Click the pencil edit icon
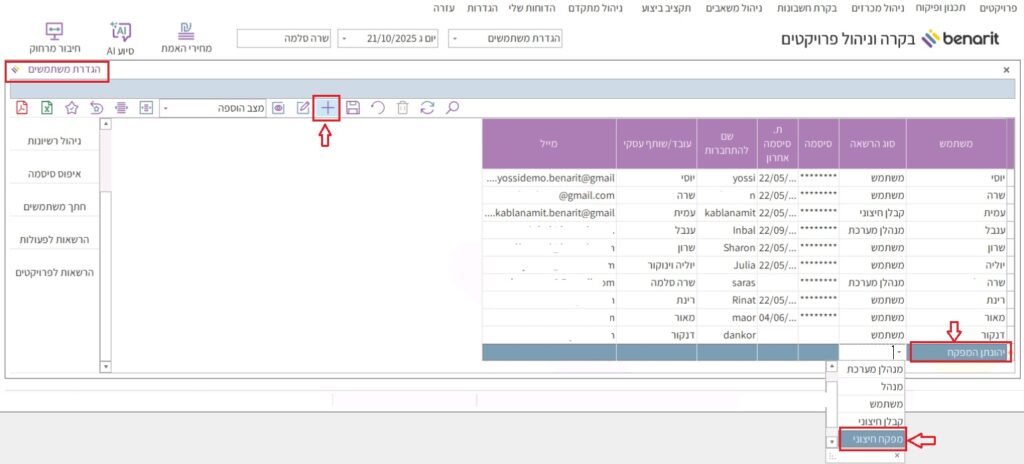The image size is (1024, 464). (x=303, y=108)
